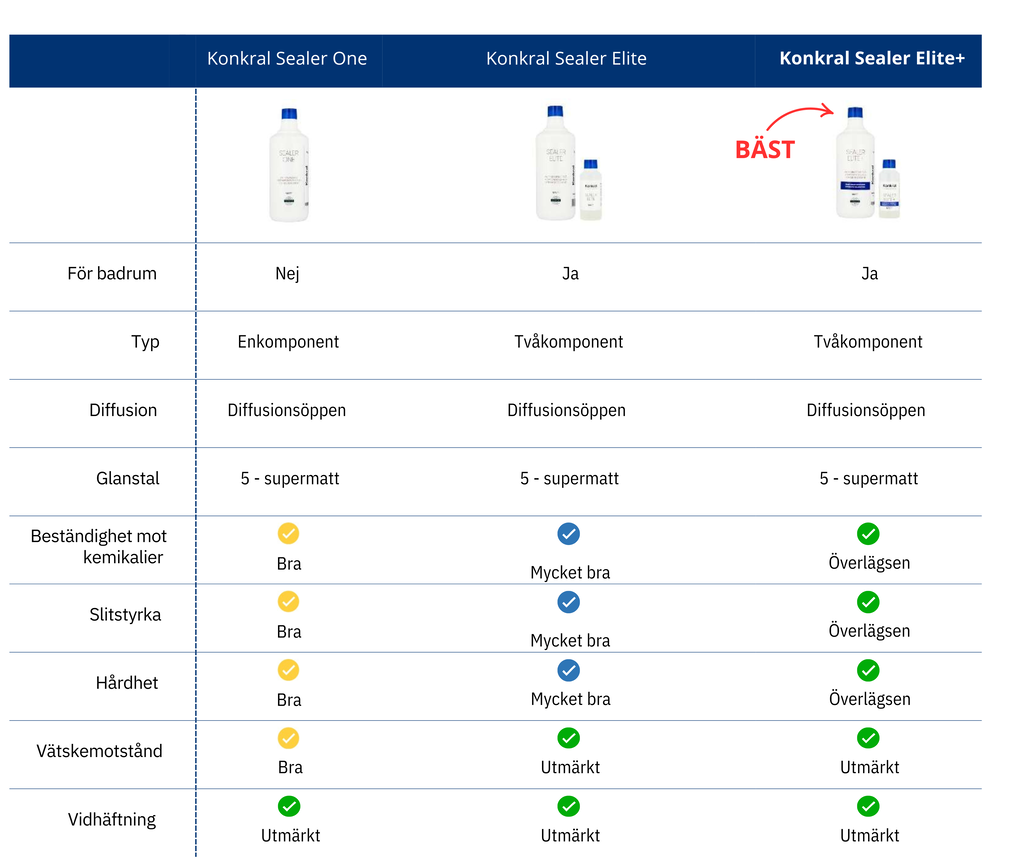Click the yellow checkmark for Sealer One Slitstyrka
The height and width of the screenshot is (866, 1024).
point(288,601)
